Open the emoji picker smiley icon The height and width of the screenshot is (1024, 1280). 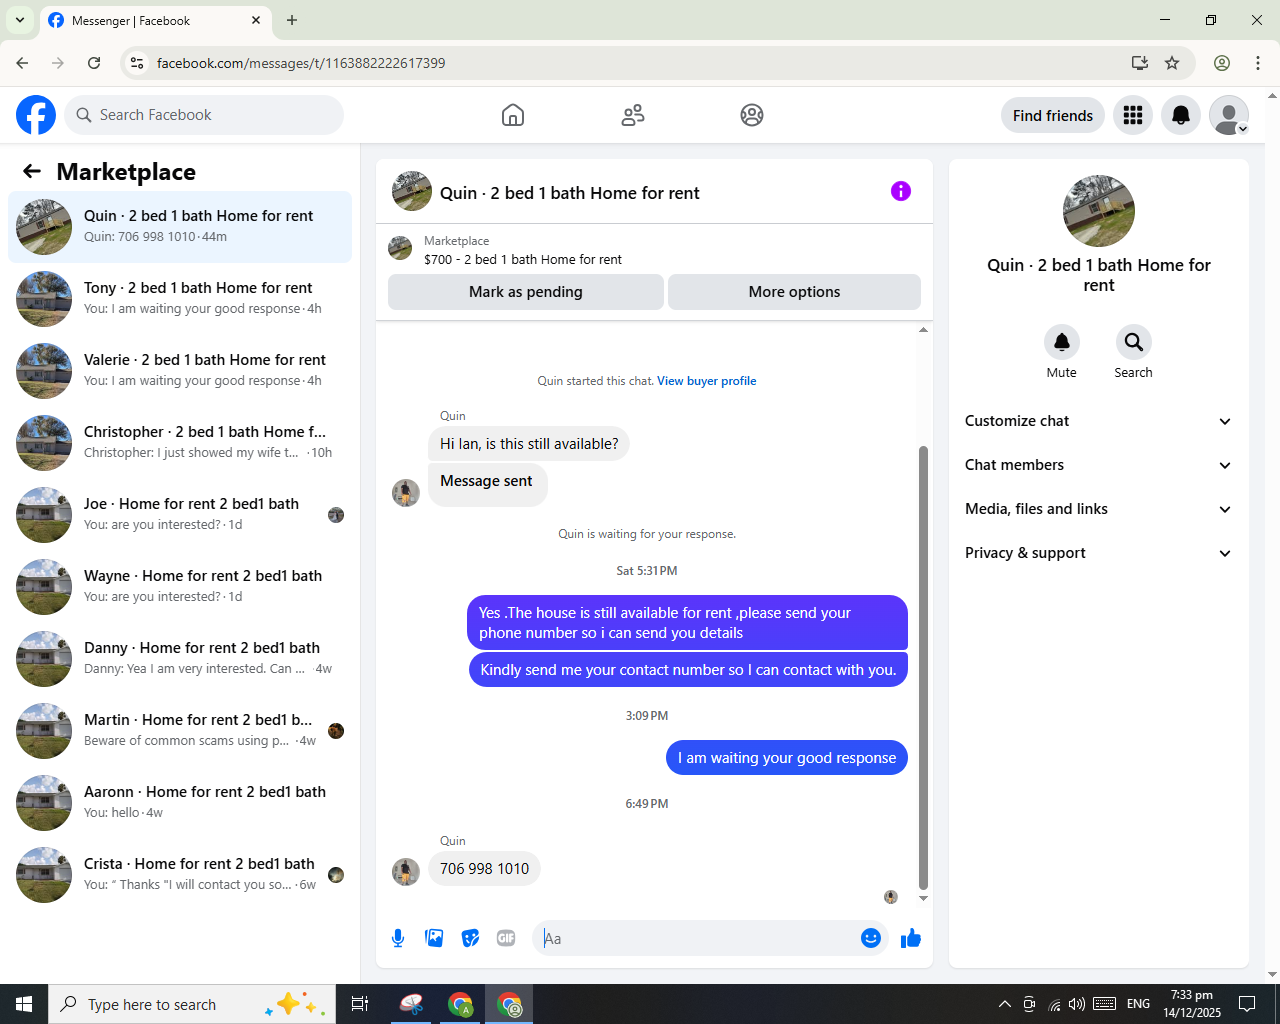tap(871, 938)
